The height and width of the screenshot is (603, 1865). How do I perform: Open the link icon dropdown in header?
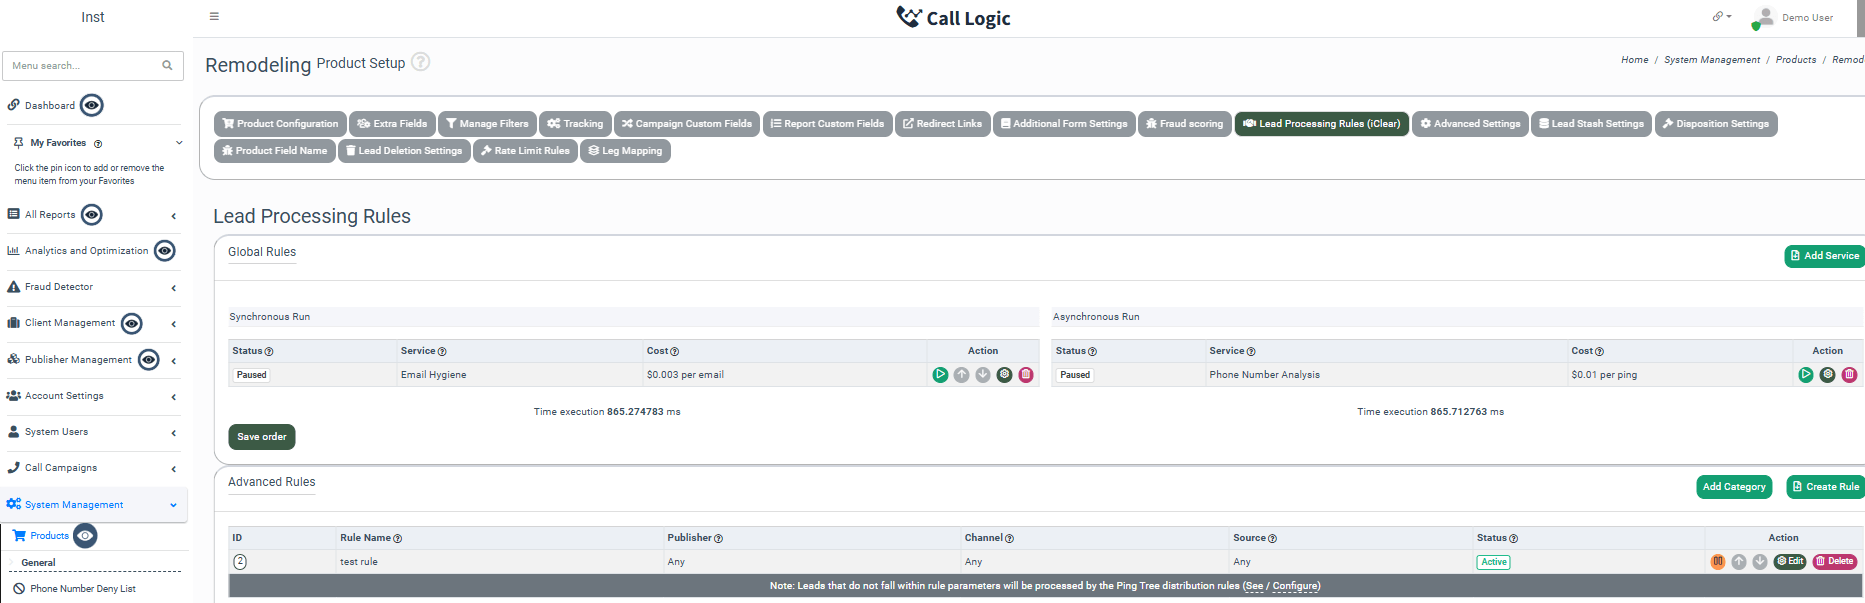[1721, 17]
